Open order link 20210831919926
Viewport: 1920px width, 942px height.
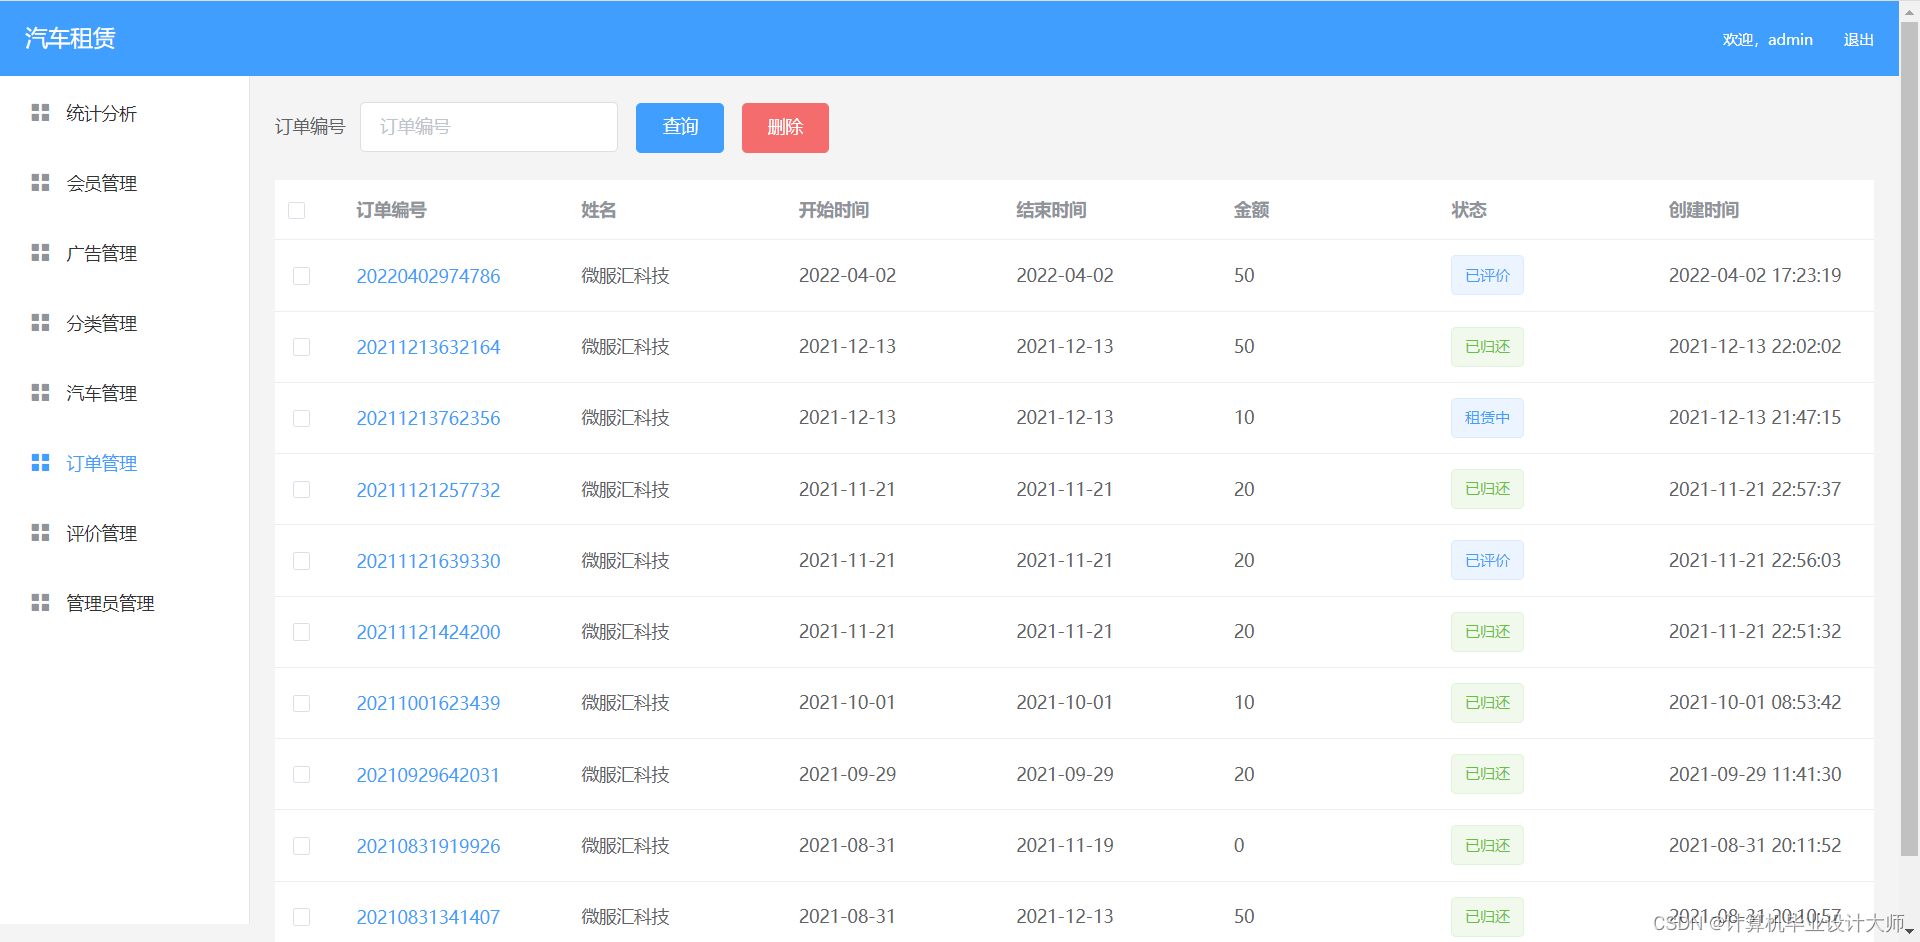428,846
